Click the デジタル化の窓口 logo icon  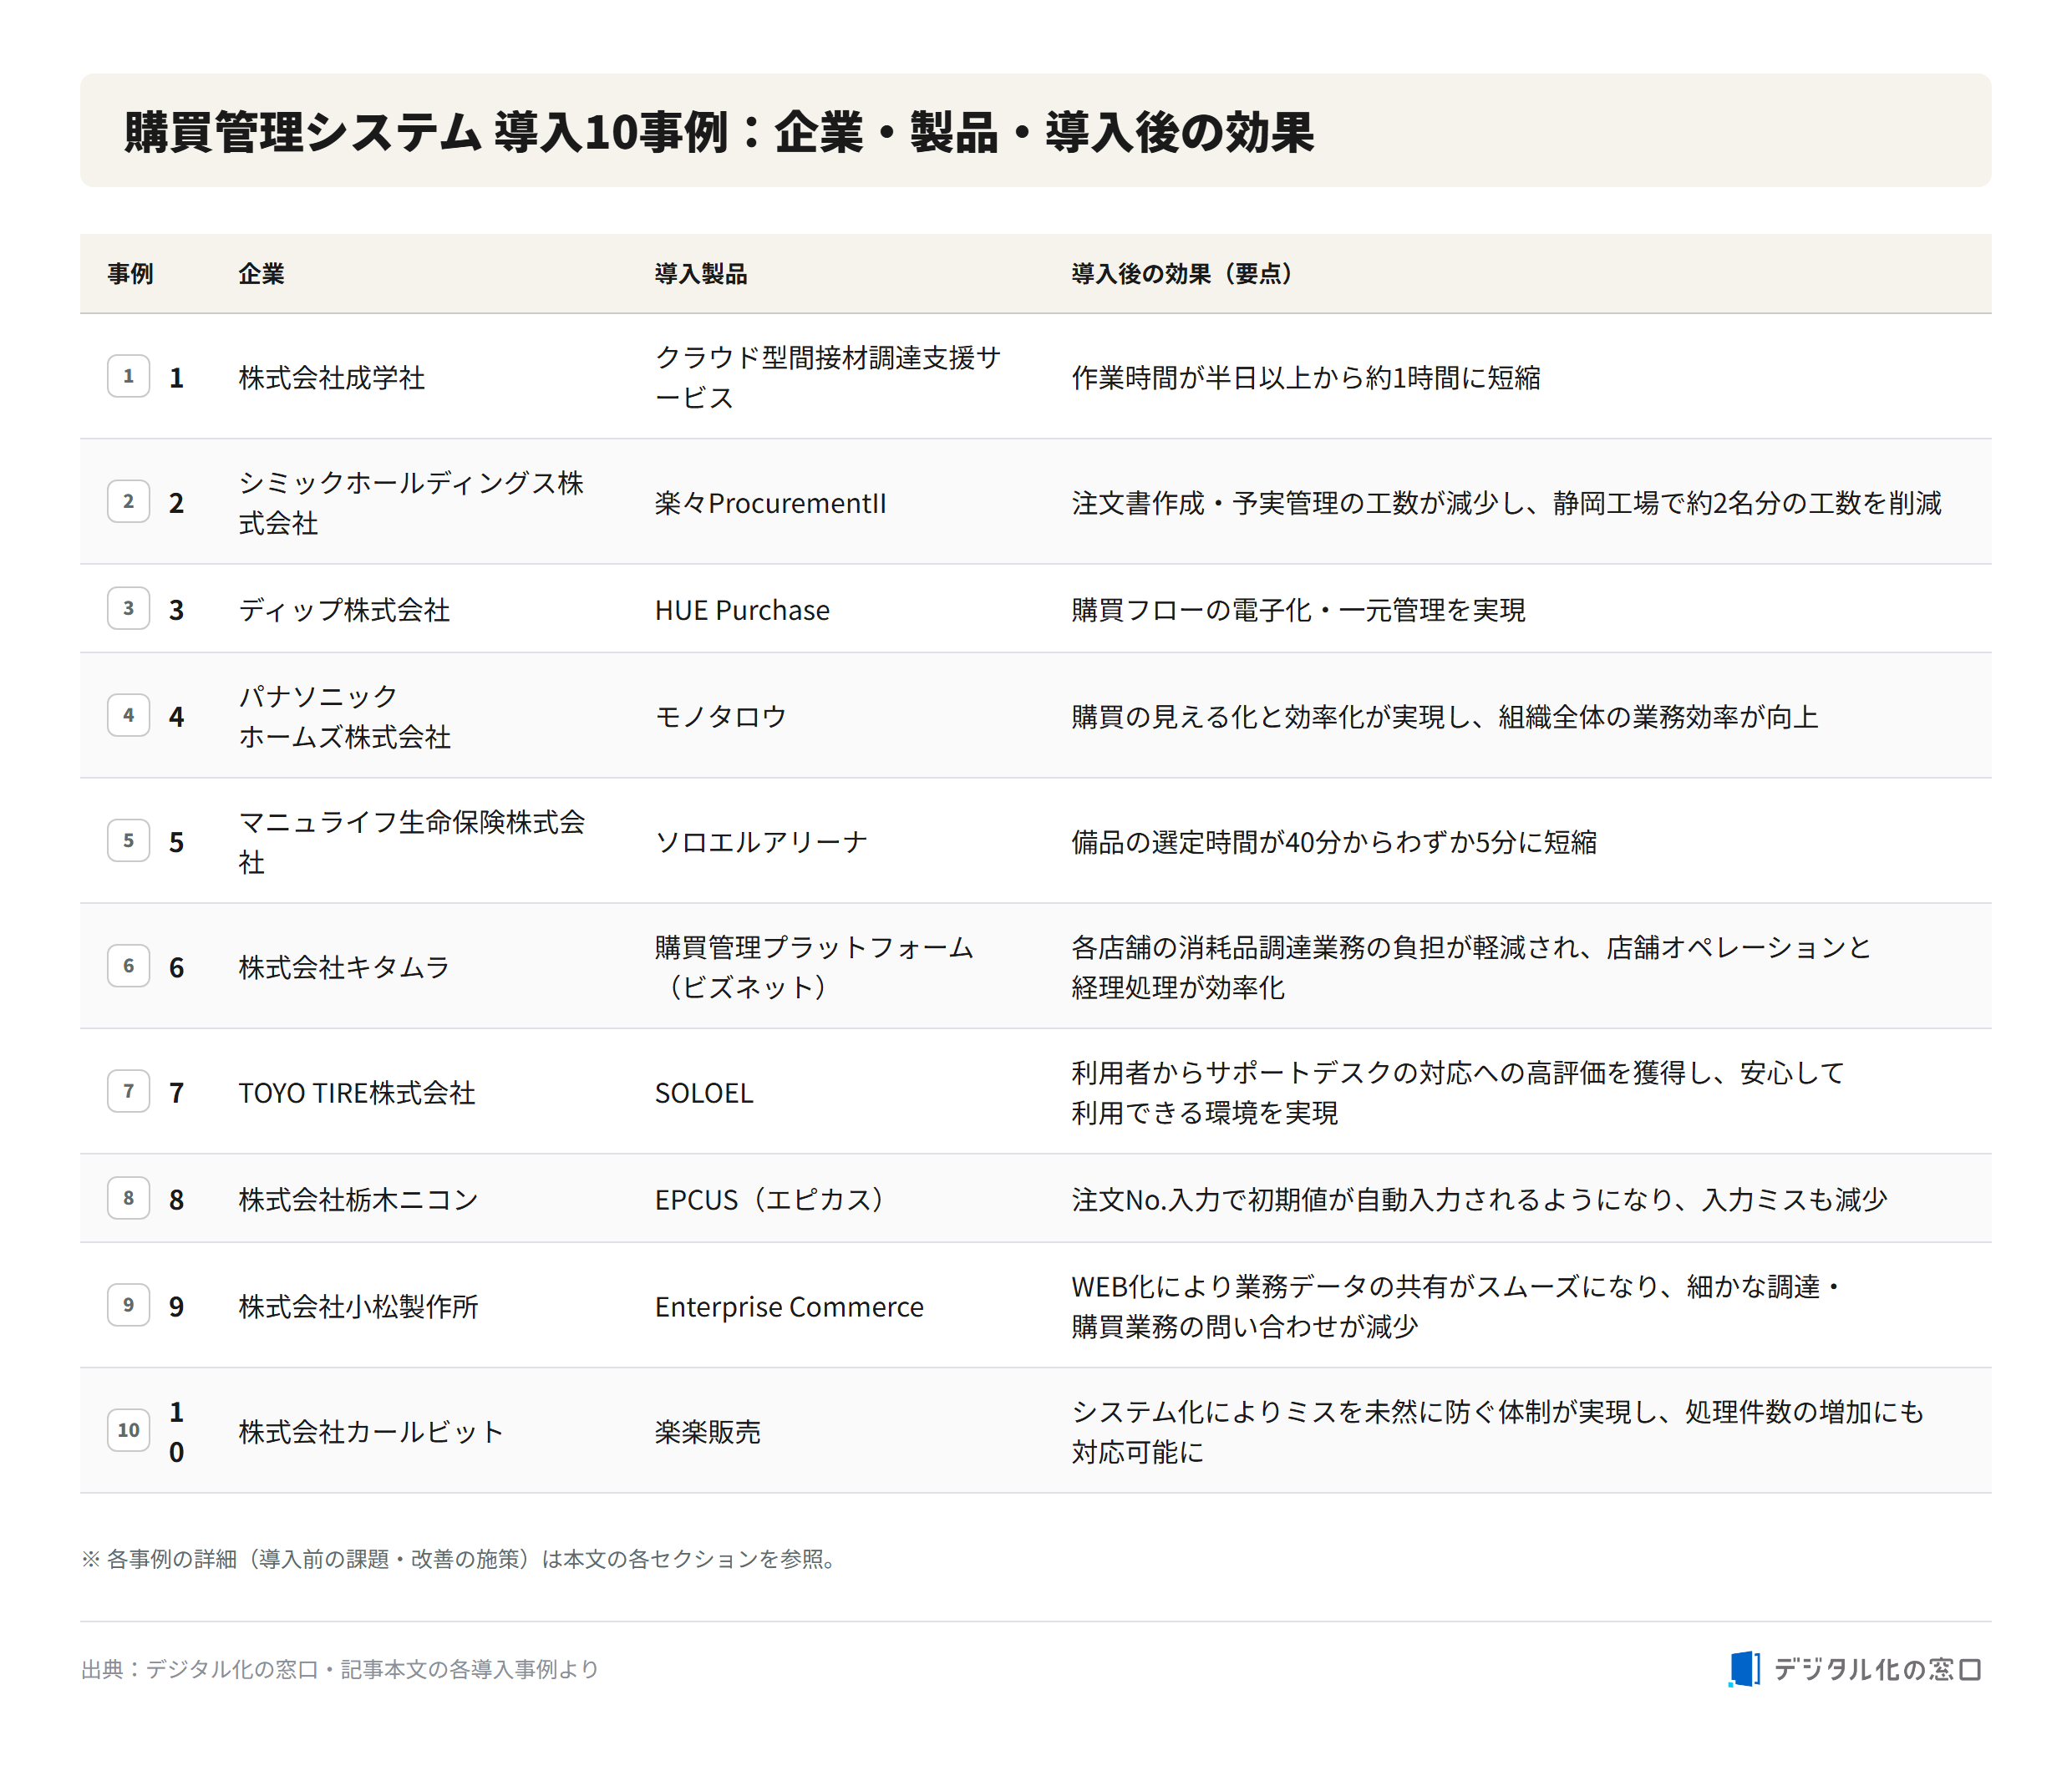click(x=1744, y=1669)
